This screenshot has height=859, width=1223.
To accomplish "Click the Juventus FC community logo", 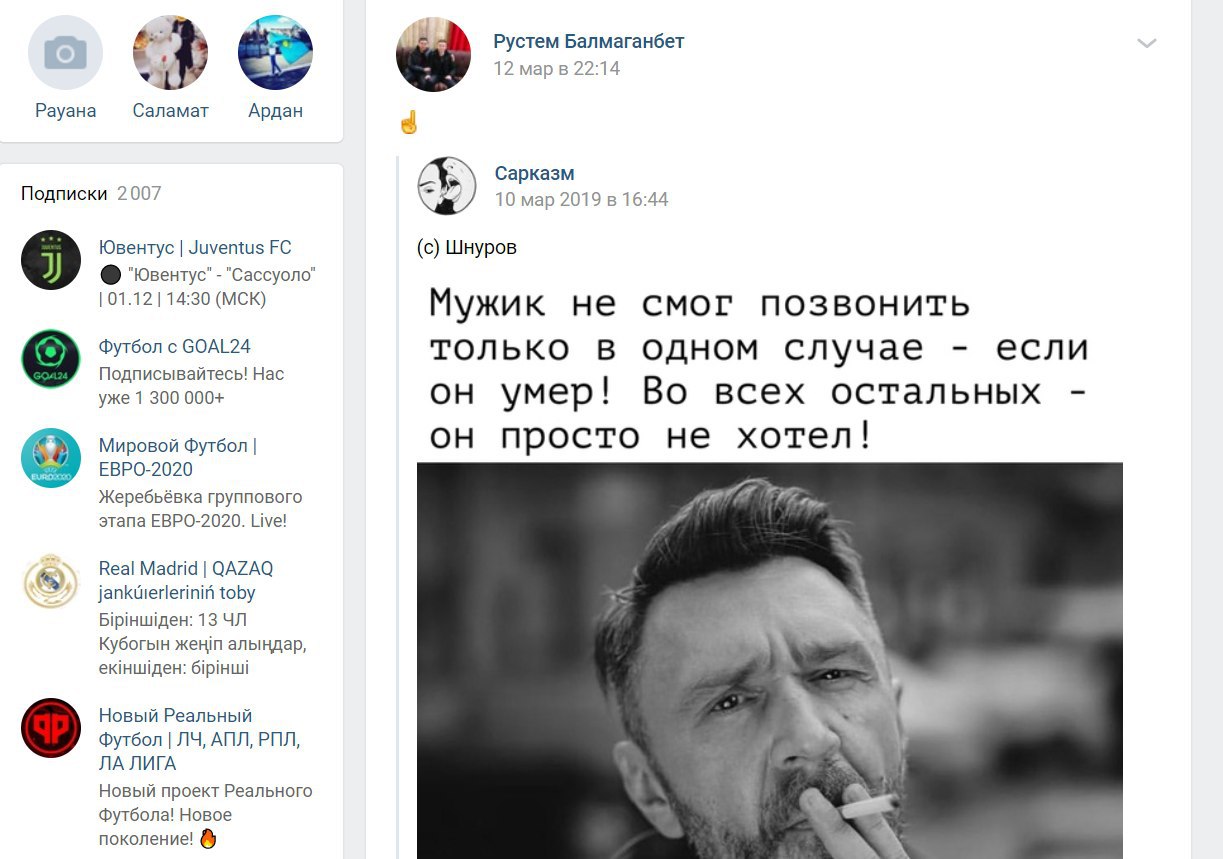I will [51, 260].
